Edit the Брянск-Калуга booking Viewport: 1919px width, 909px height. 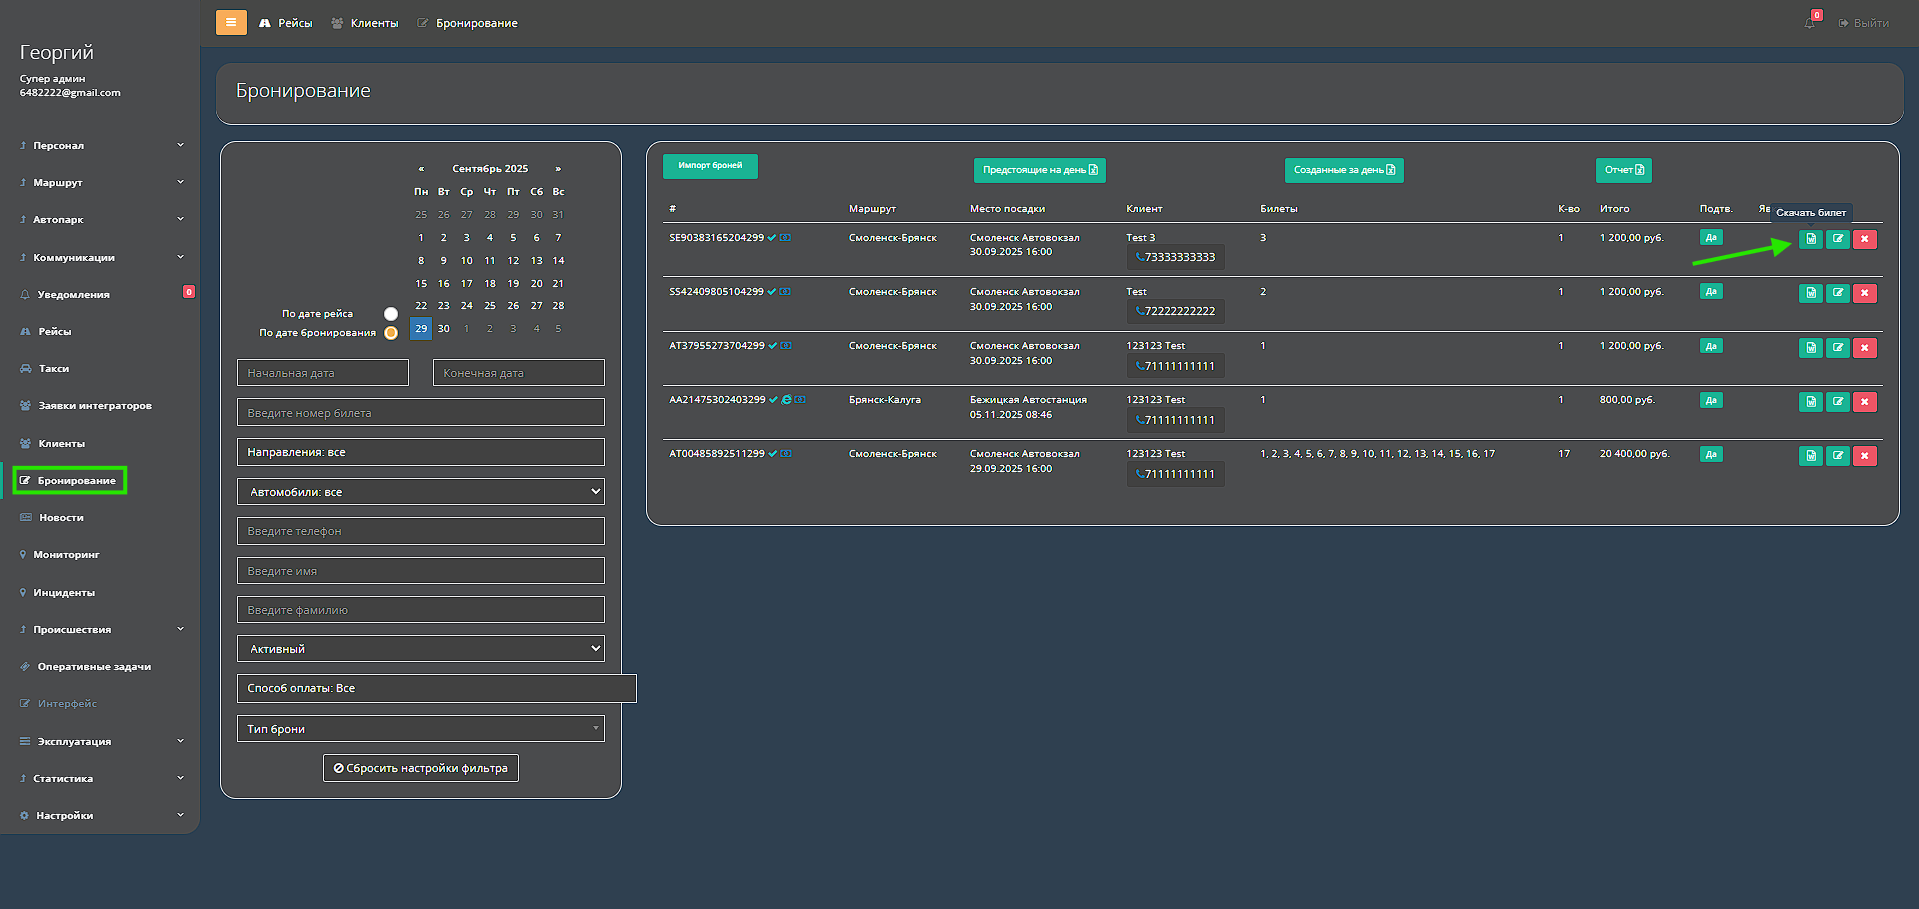pos(1837,402)
